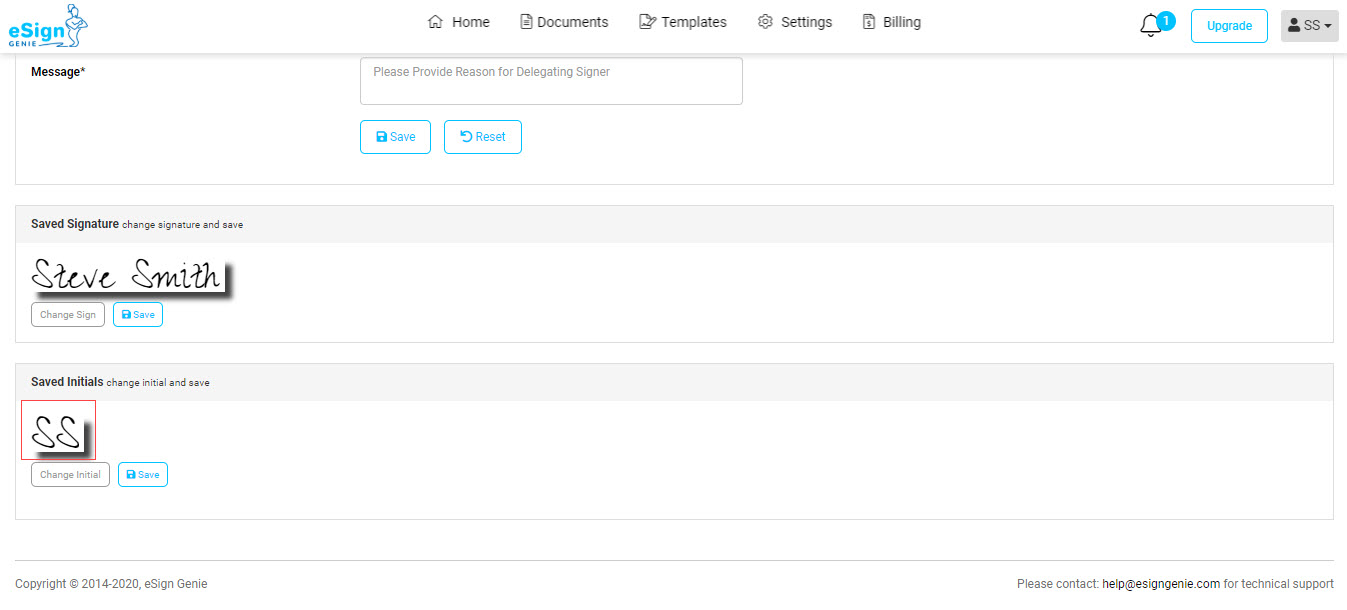Reset the delegation message form
The width and height of the screenshot is (1347, 610).
[x=482, y=137]
